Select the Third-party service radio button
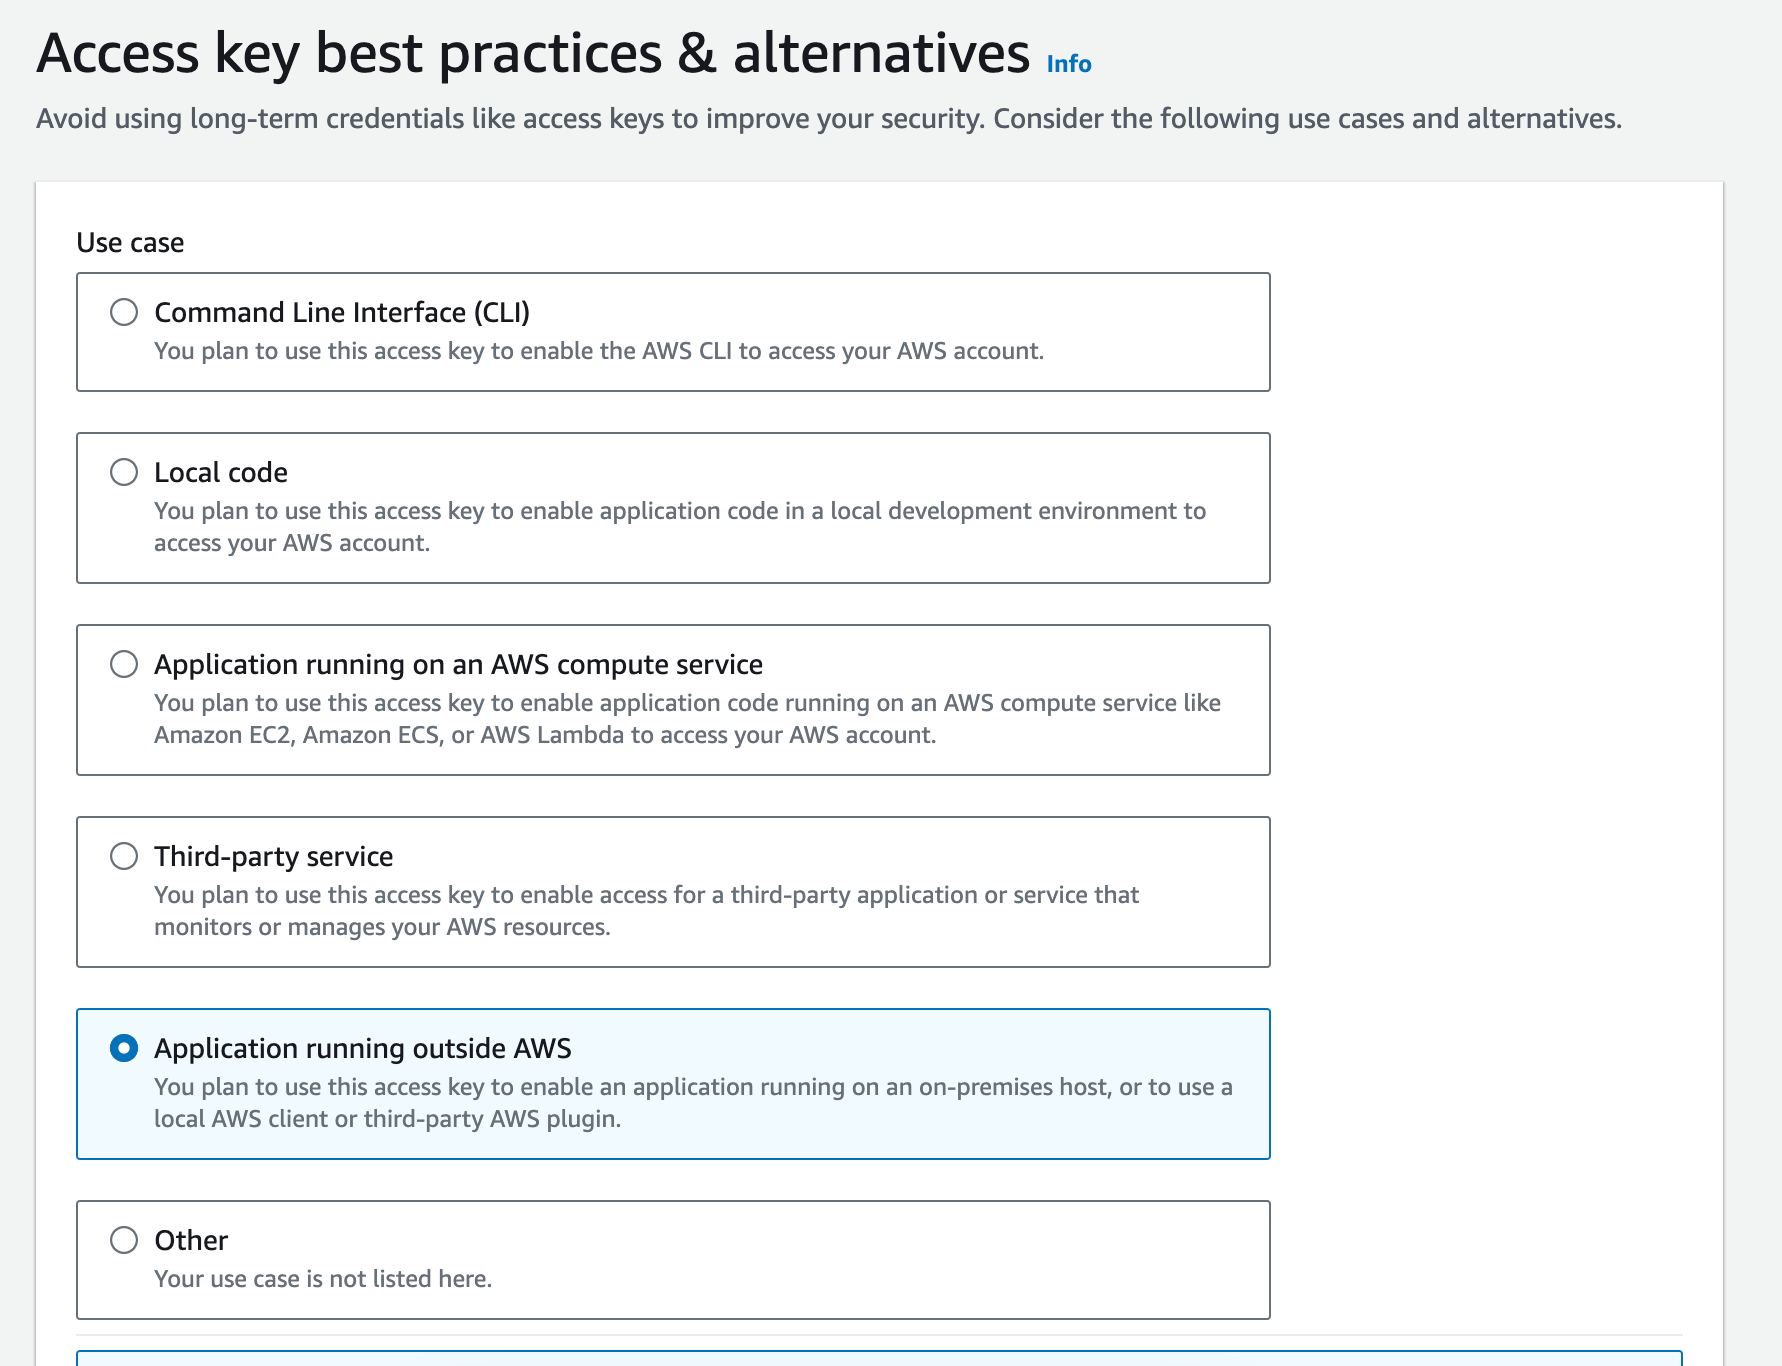 pyautogui.click(x=124, y=856)
